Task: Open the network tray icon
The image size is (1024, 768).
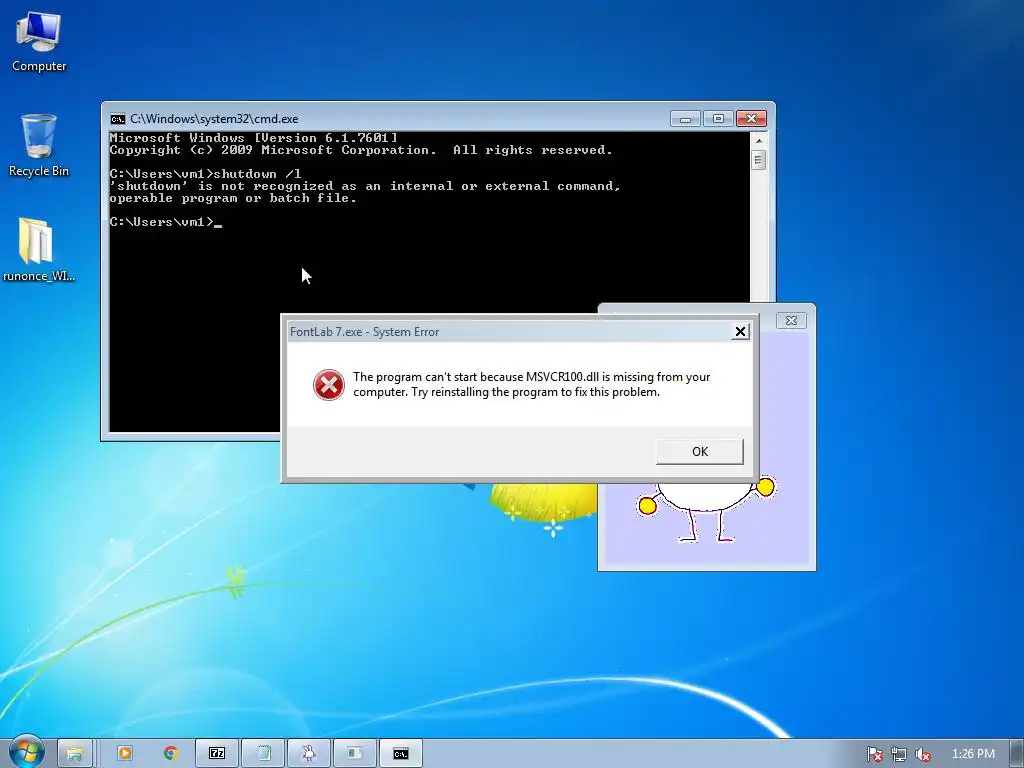Action: click(899, 754)
